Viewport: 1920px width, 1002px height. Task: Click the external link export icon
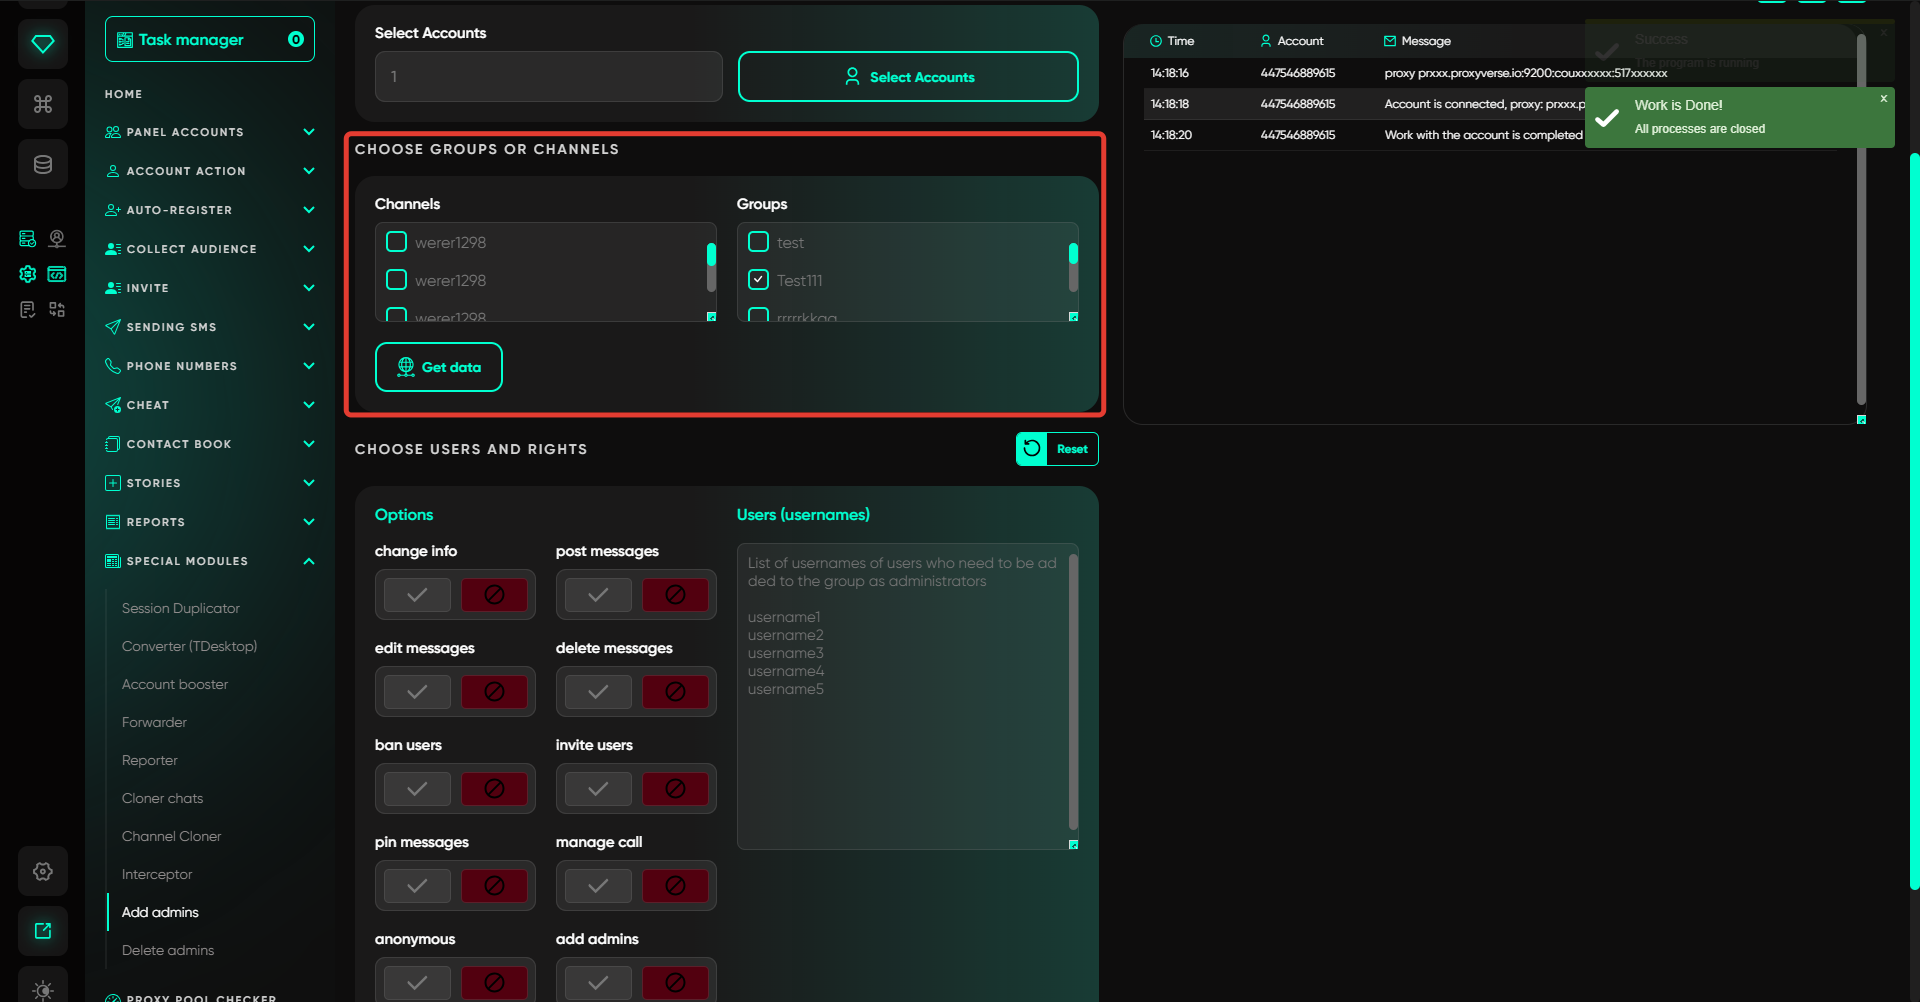(x=43, y=931)
